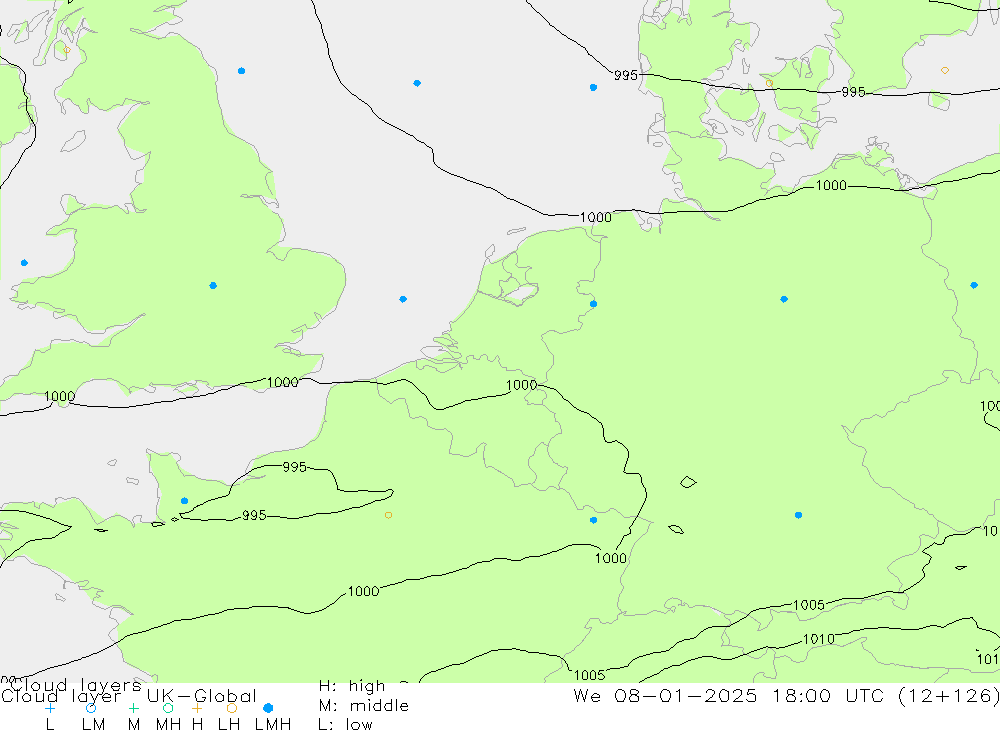Viewport: 1000px width, 733px height.
Task: Select the orange LH marker in northern France
Action: [x=388, y=515]
